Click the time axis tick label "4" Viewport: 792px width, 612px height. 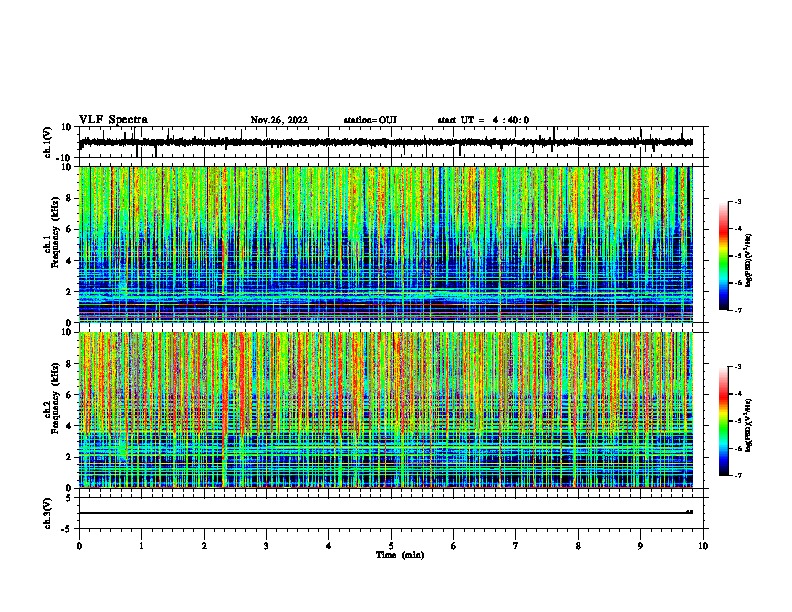(x=329, y=546)
